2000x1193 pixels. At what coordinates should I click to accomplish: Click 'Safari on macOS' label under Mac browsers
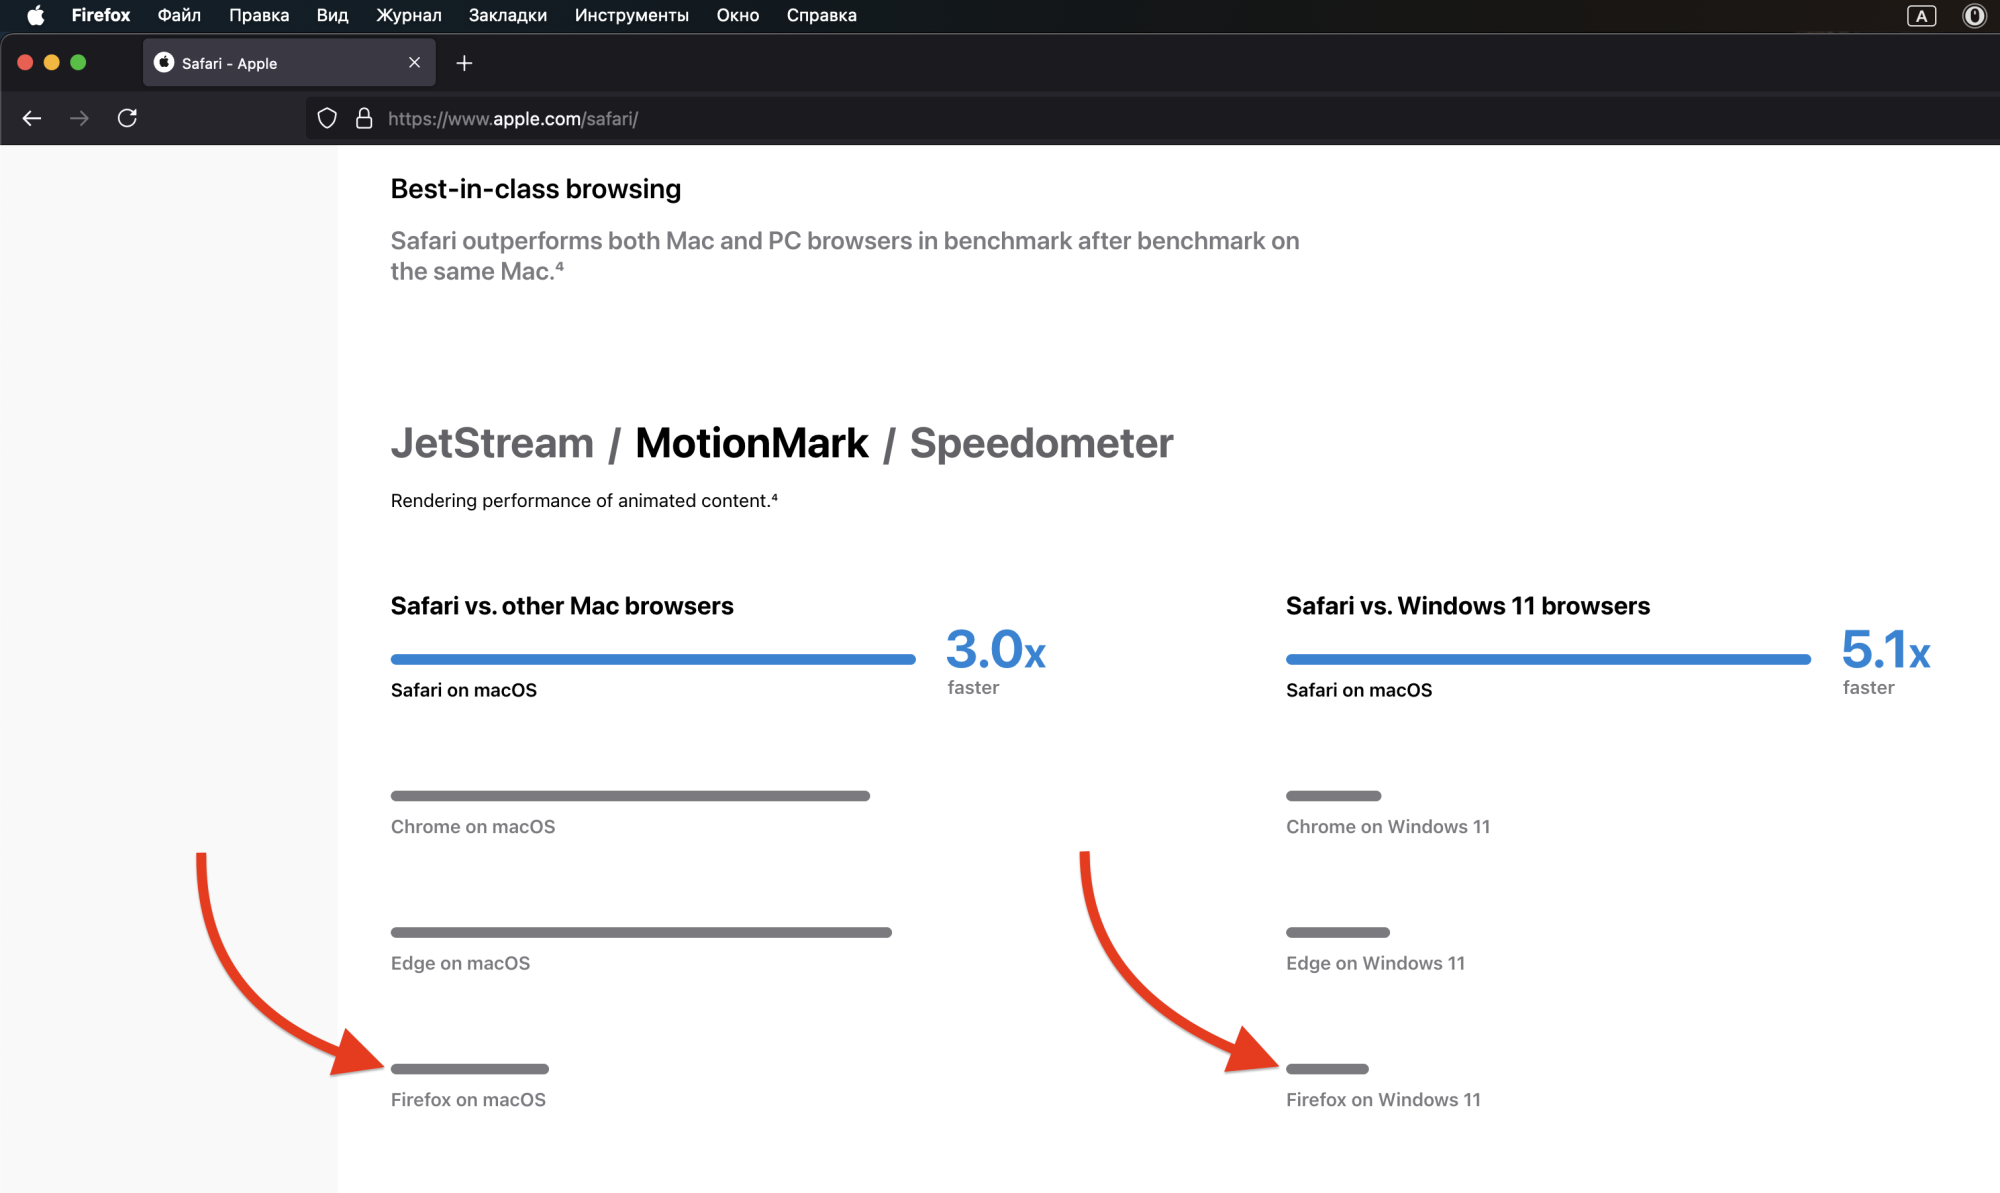point(464,690)
